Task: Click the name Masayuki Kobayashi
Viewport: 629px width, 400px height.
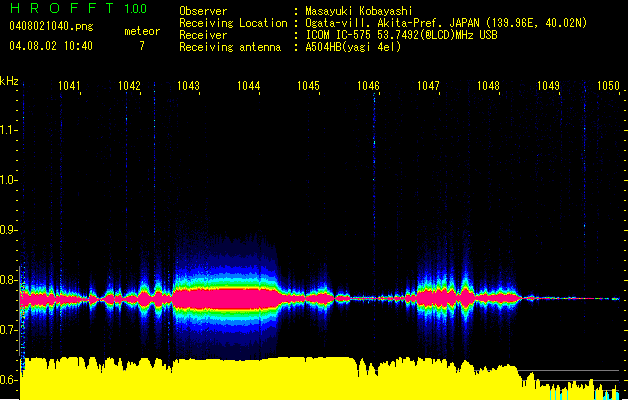Action: pyautogui.click(x=359, y=11)
